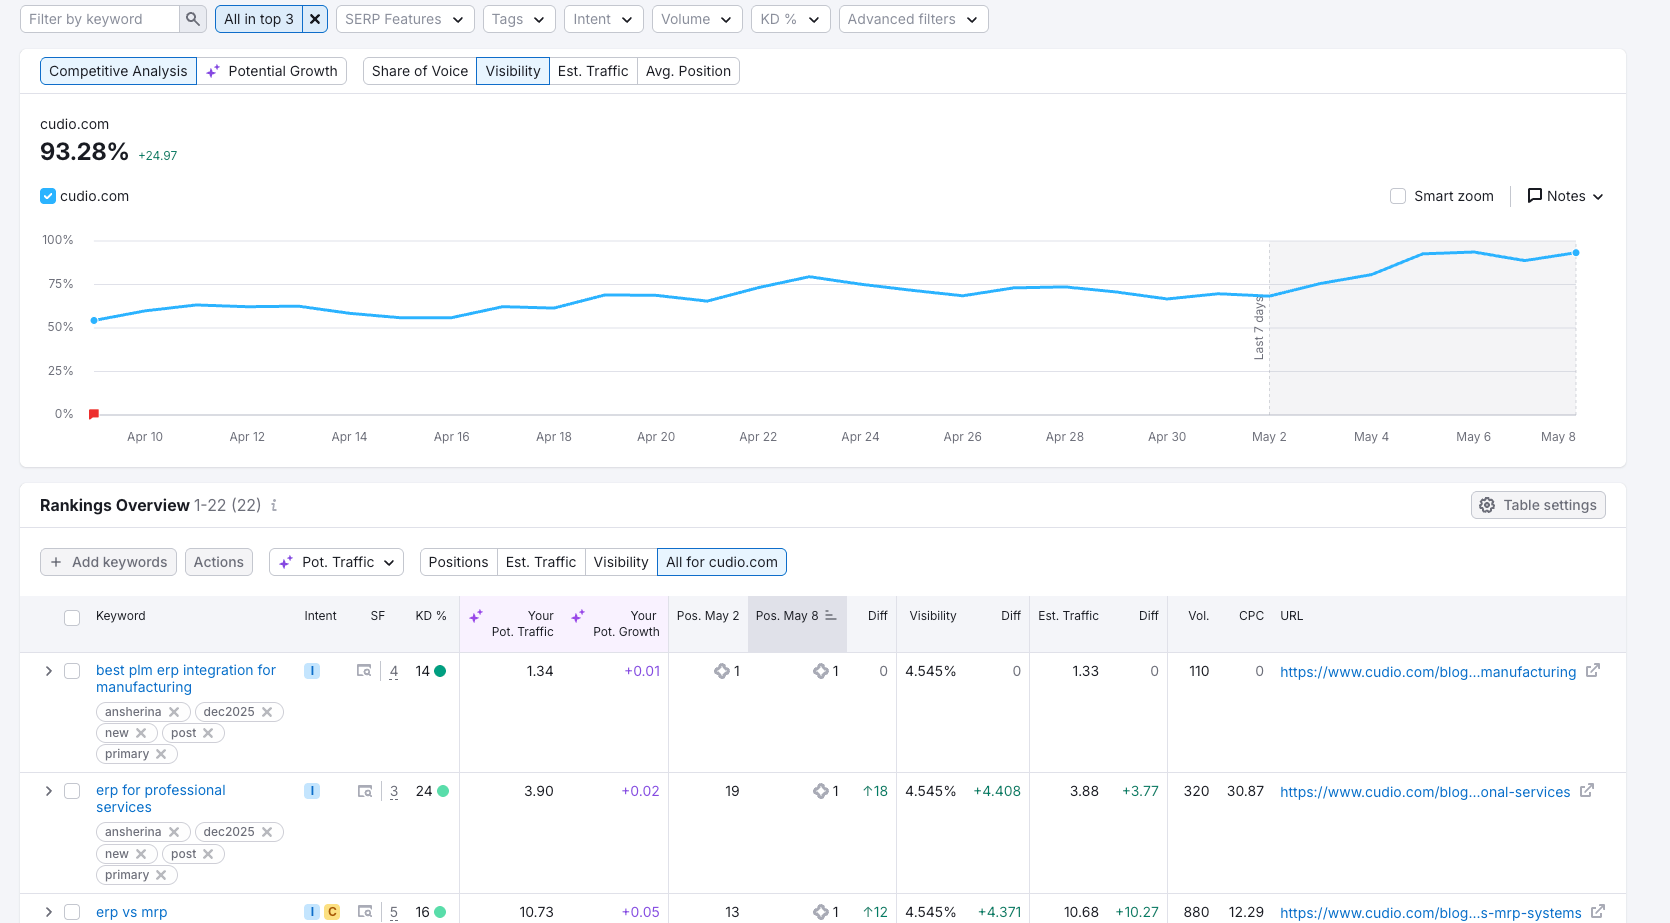
Task: Remove 'ansherina' tag from best plm erp row
Action: click(x=174, y=712)
